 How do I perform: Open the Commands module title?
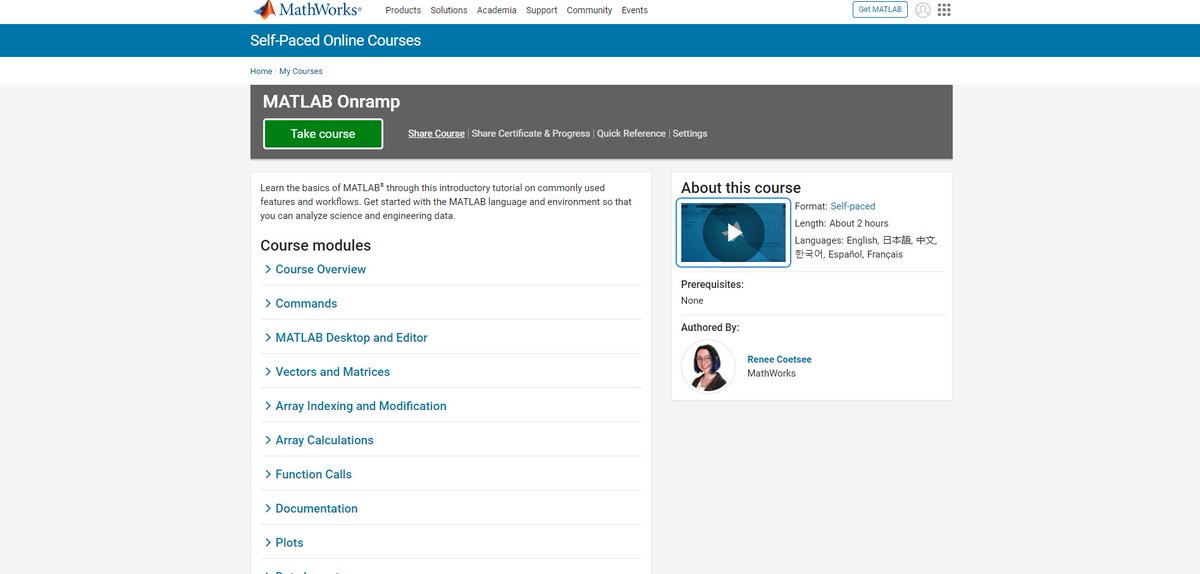coord(306,303)
